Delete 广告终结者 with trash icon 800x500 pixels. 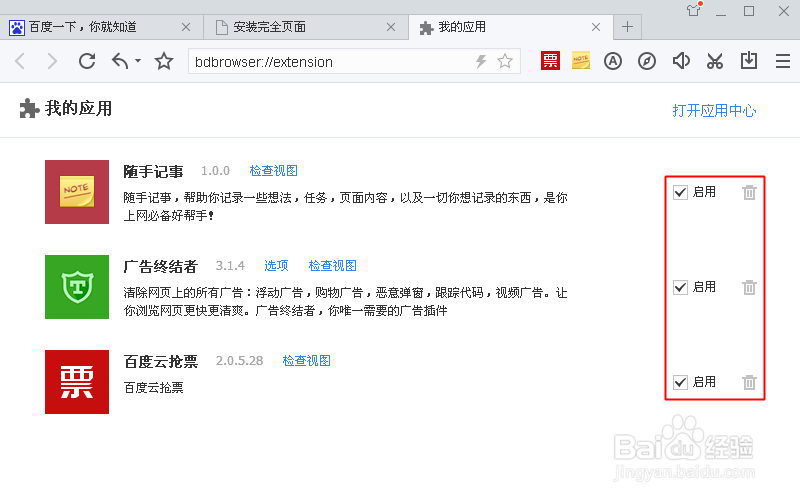point(749,287)
